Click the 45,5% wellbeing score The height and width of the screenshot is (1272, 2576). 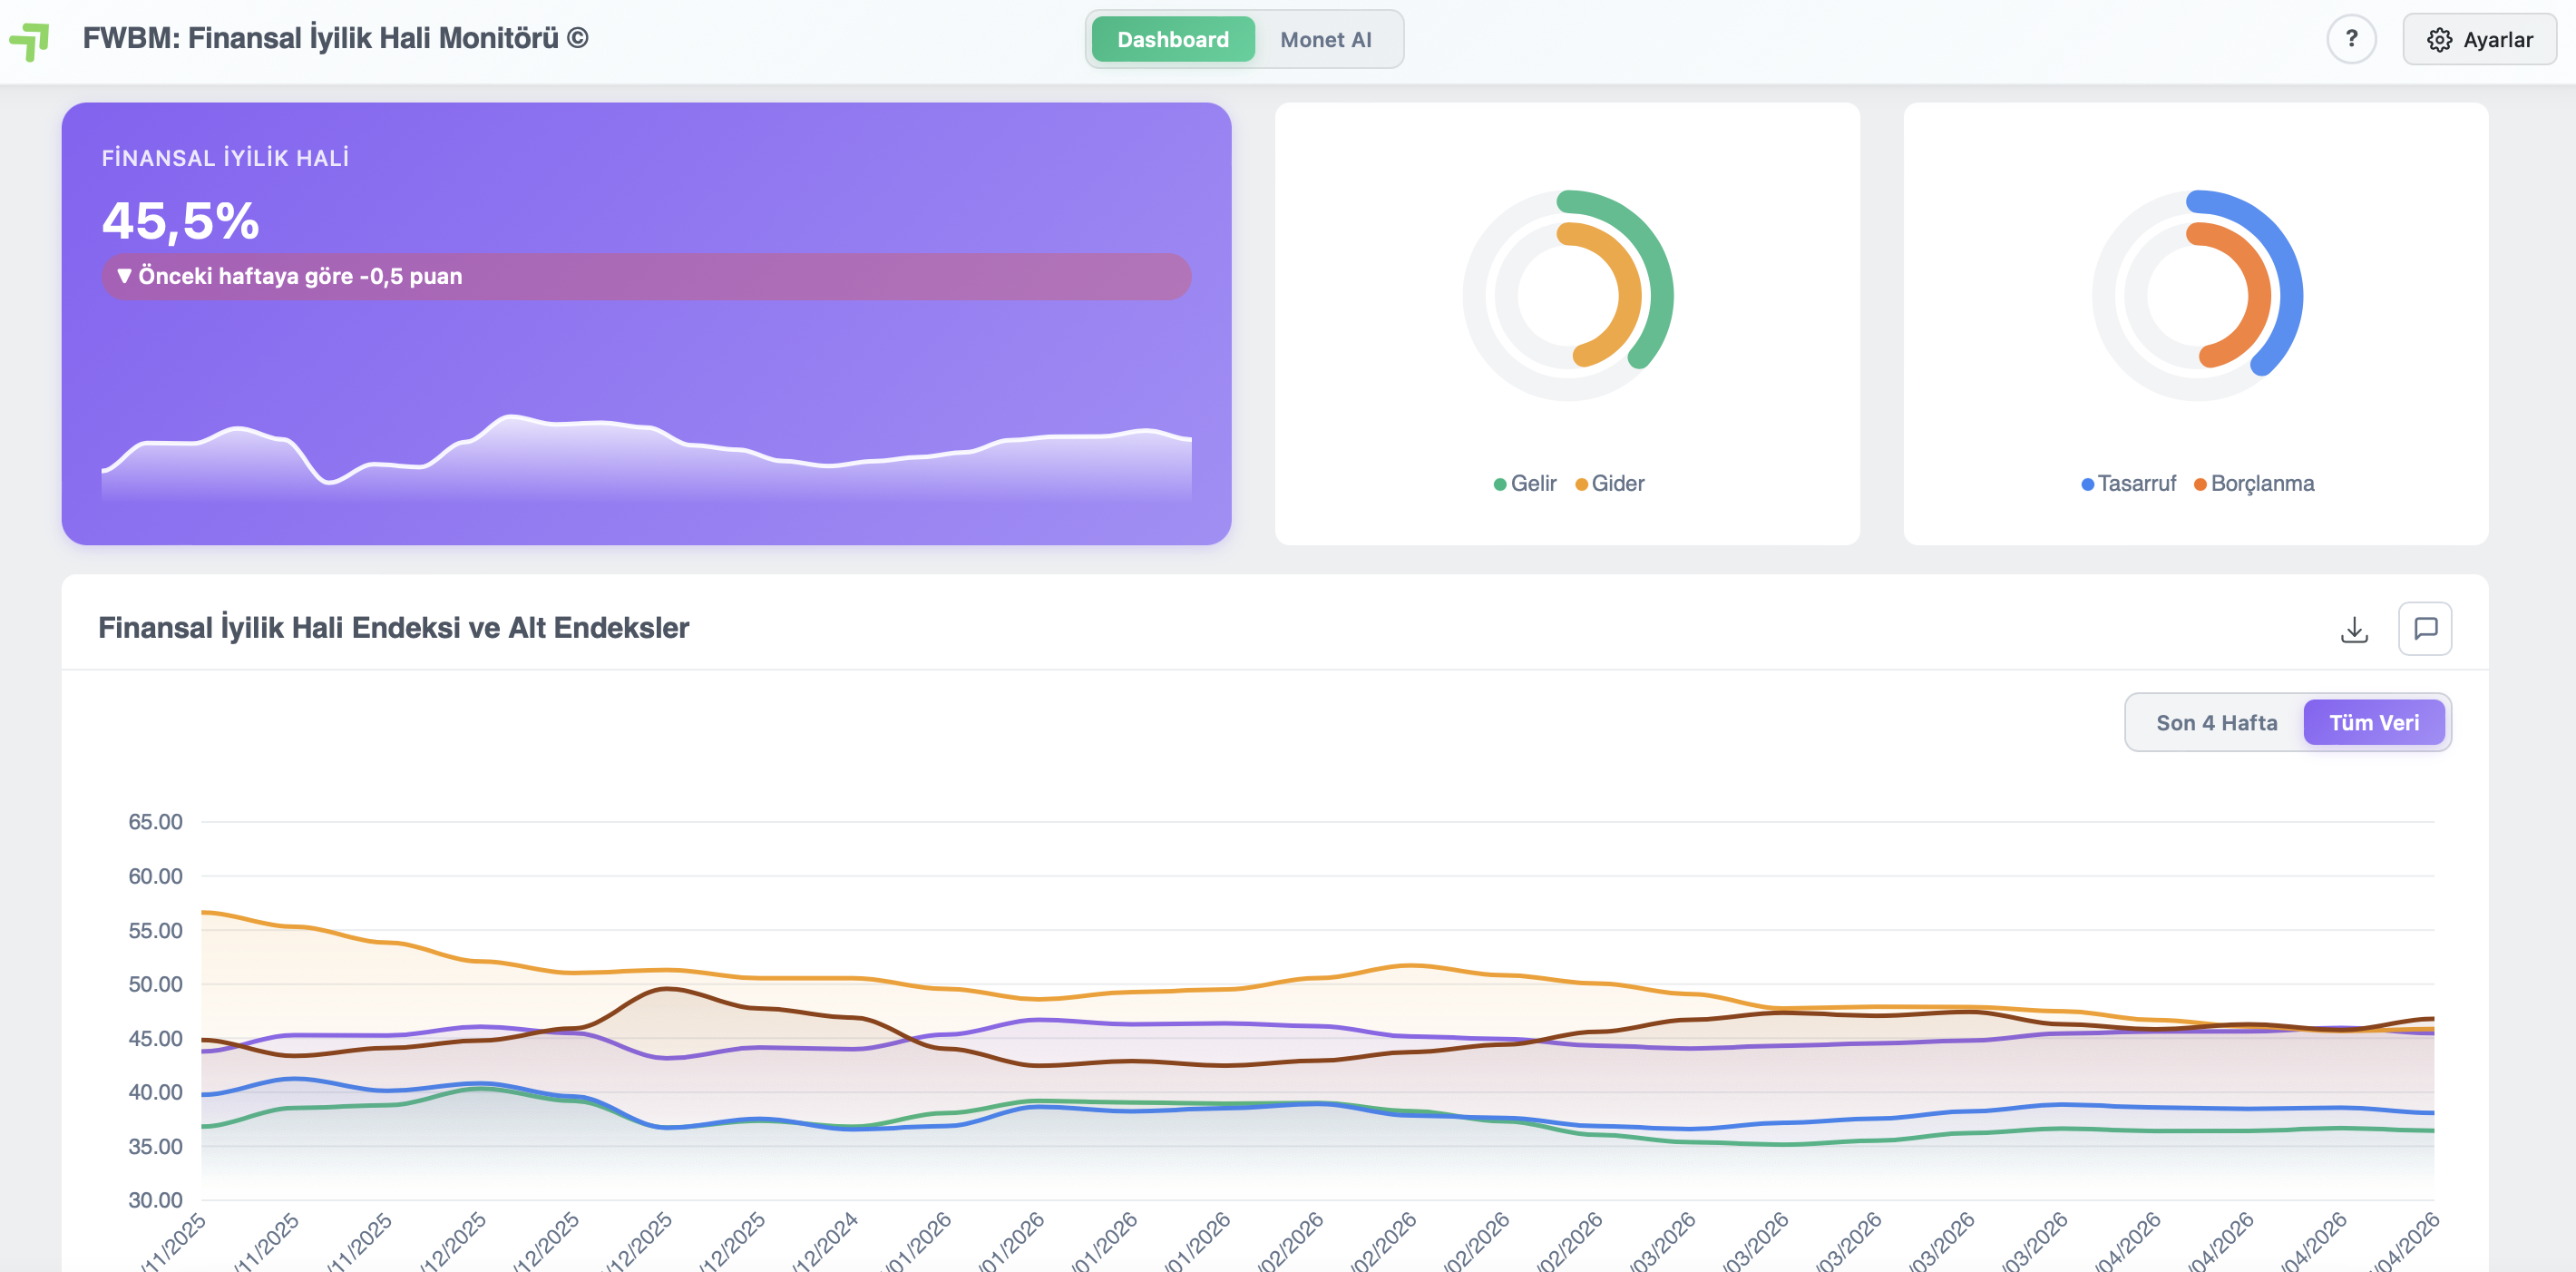point(181,221)
